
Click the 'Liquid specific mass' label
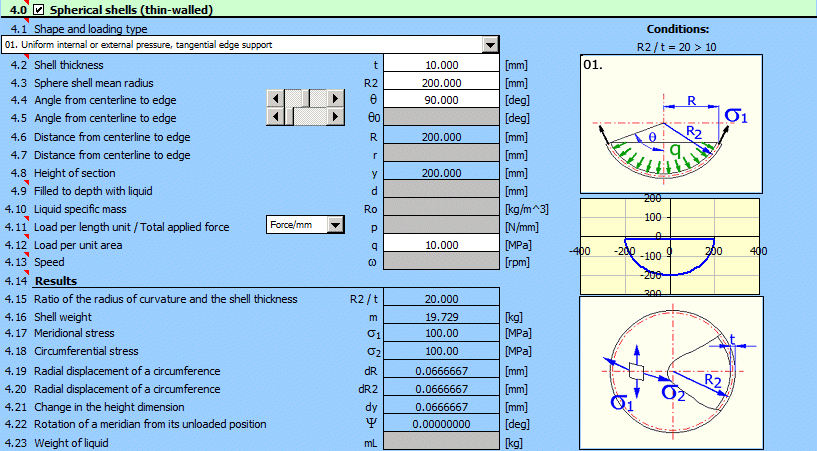click(80, 209)
